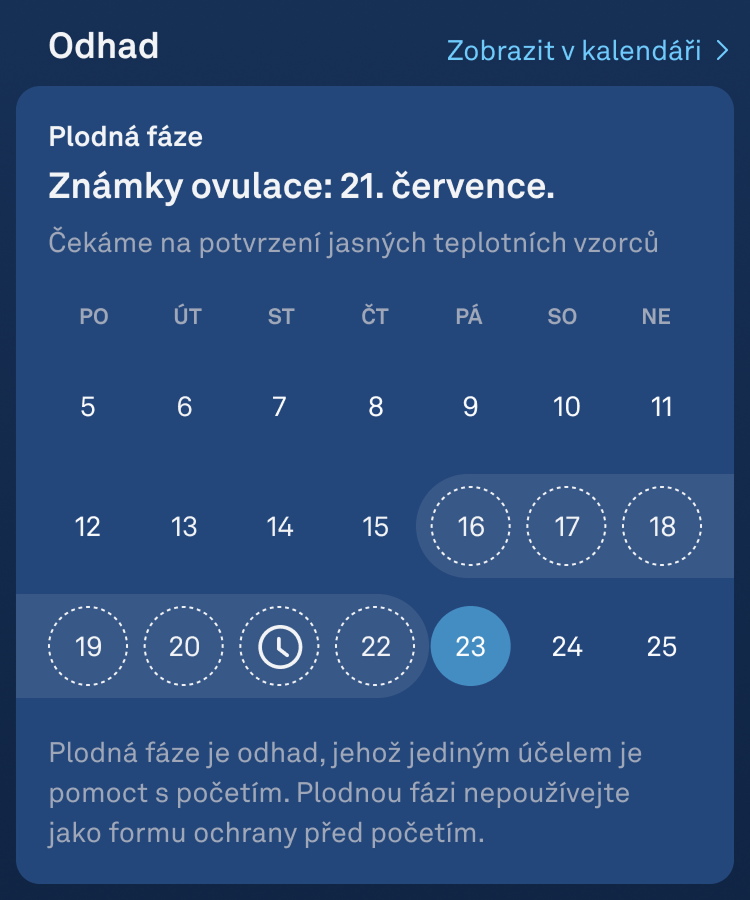This screenshot has height=900, width=750.
Task: Click the 'Známky ovulace: 21. července.' heading
Action: 301,185
